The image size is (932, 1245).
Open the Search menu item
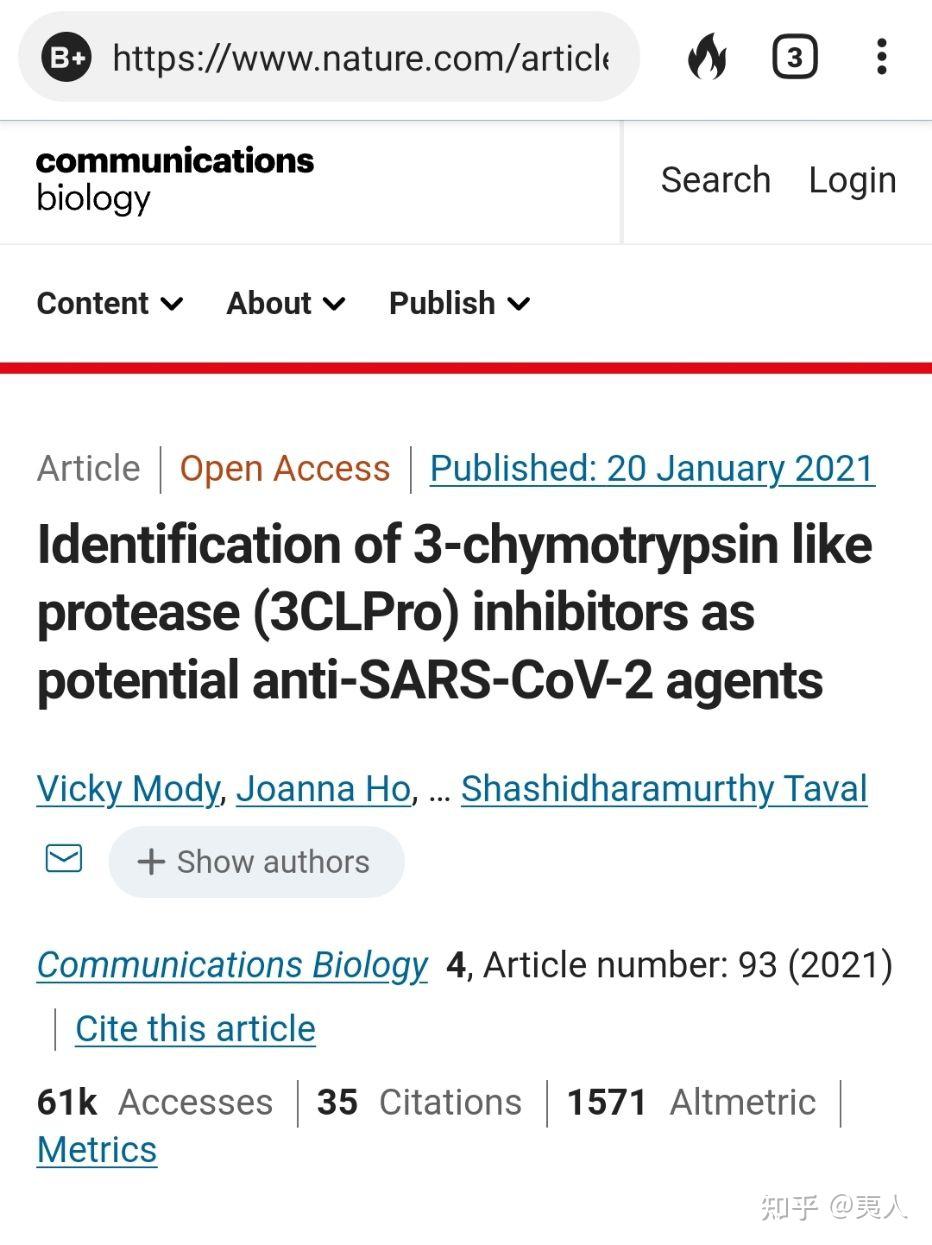716,180
